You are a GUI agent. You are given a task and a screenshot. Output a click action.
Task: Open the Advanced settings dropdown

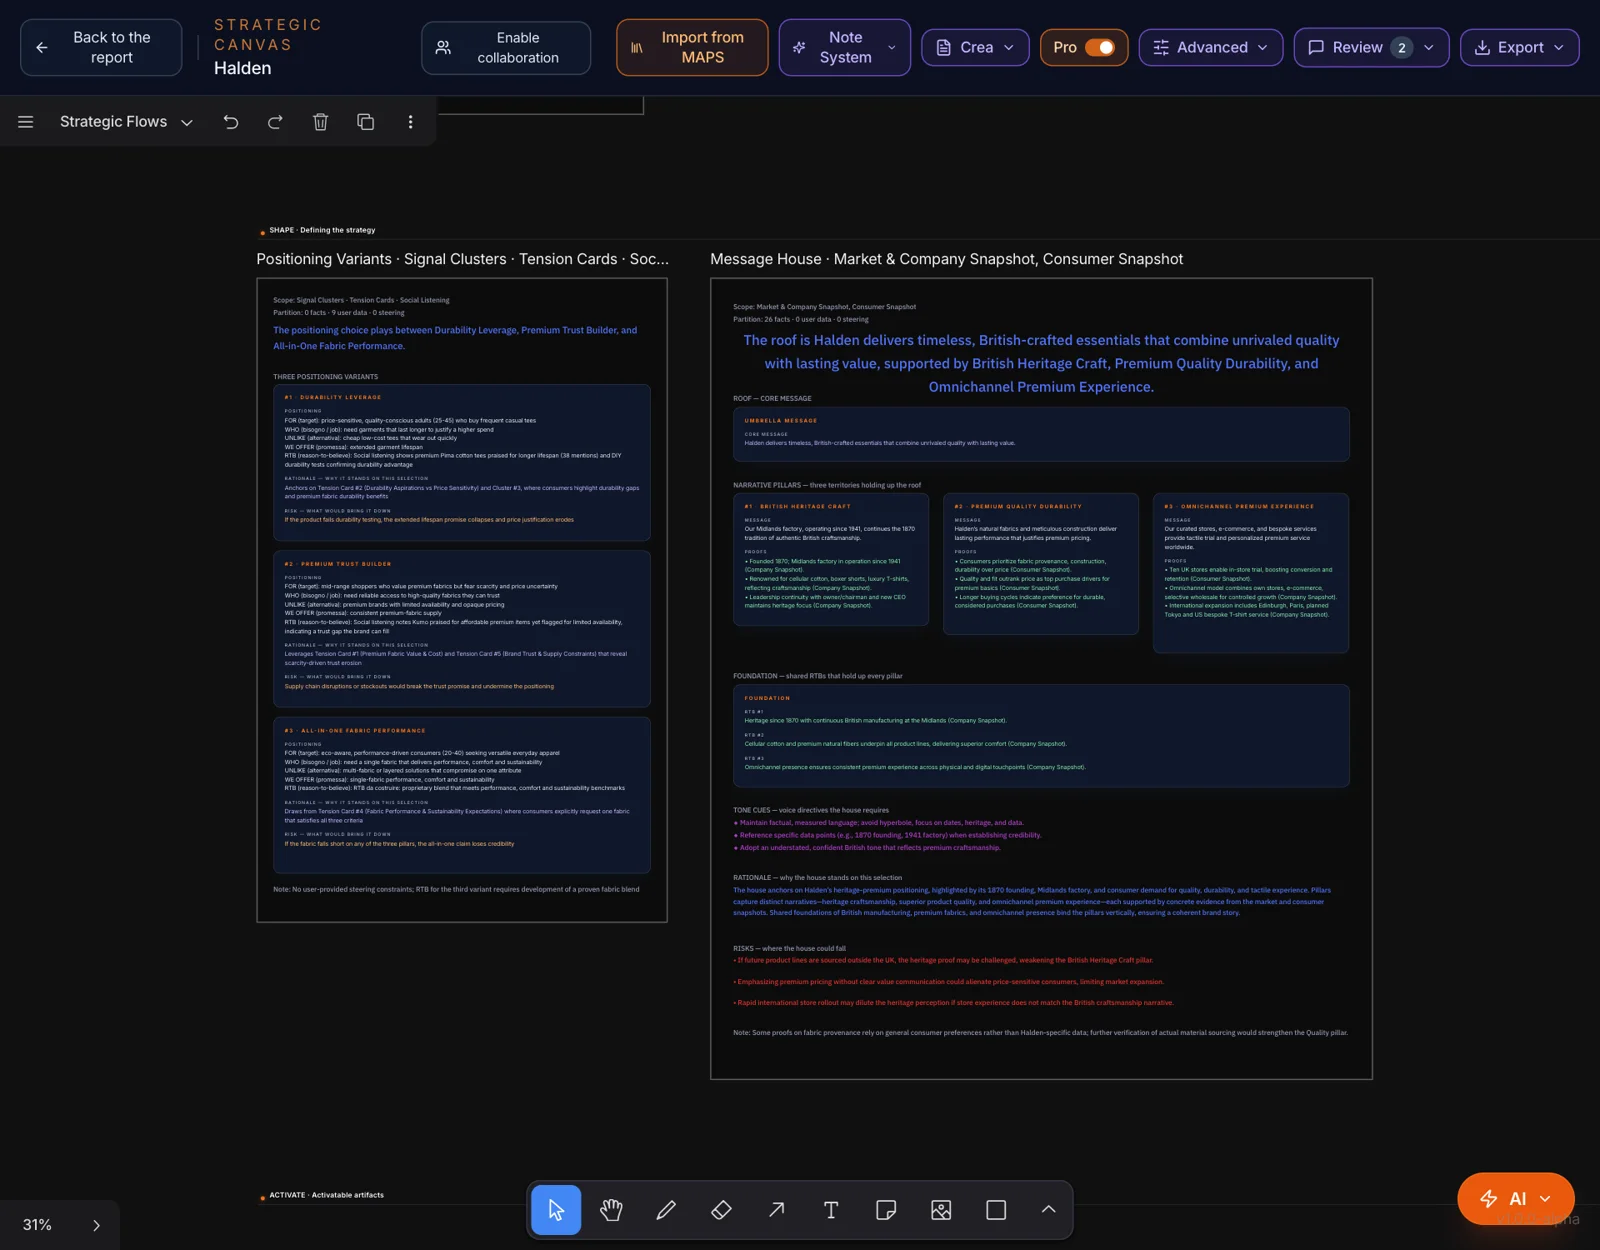[1211, 47]
